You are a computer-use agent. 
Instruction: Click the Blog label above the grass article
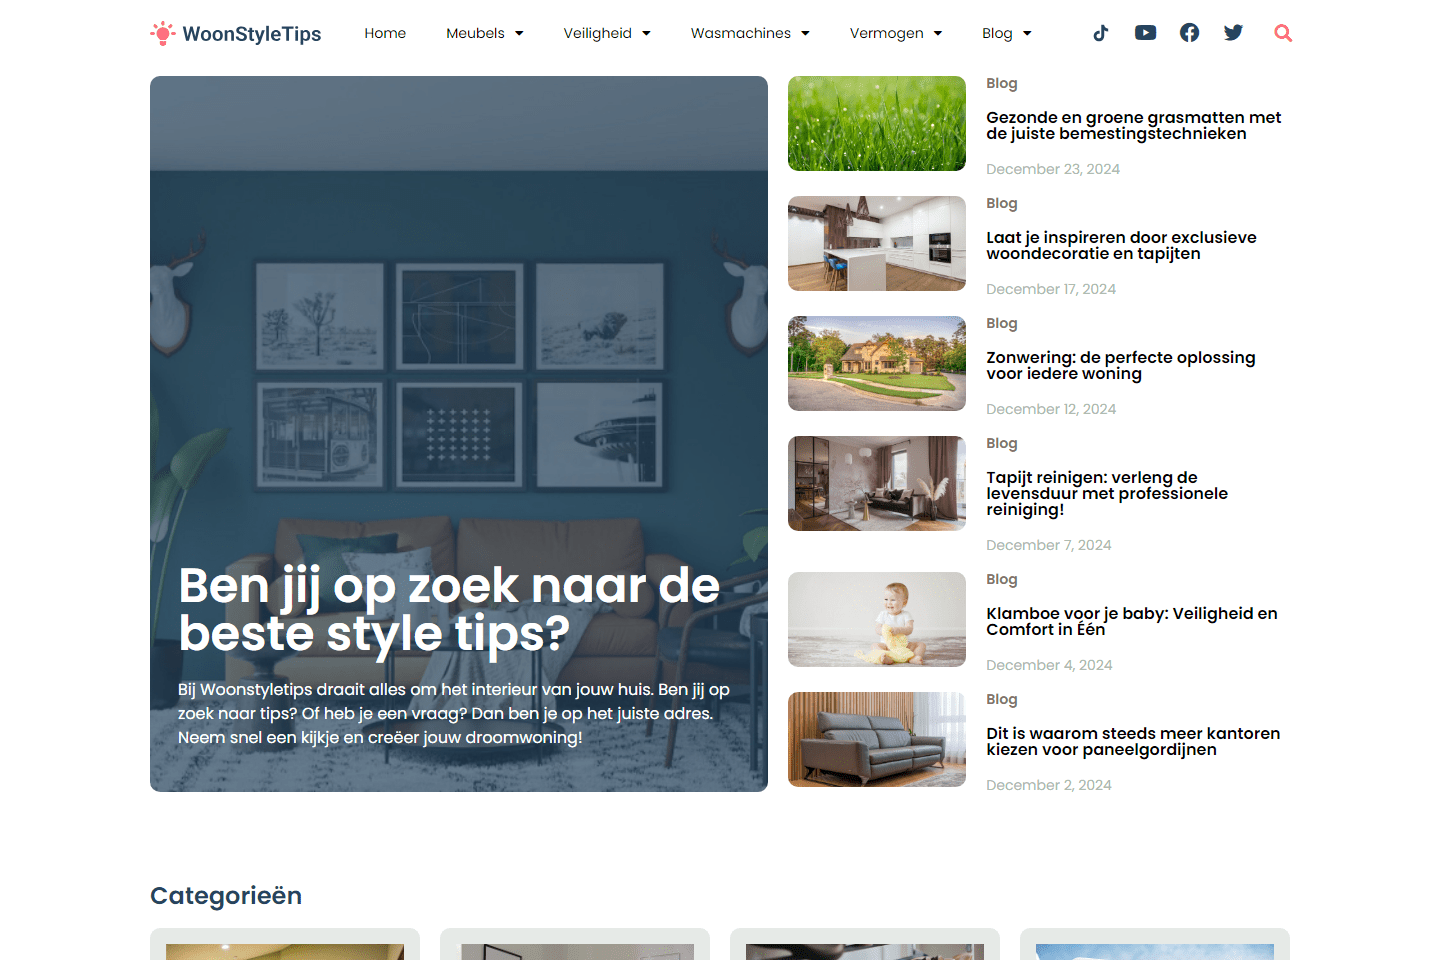tap(1001, 83)
